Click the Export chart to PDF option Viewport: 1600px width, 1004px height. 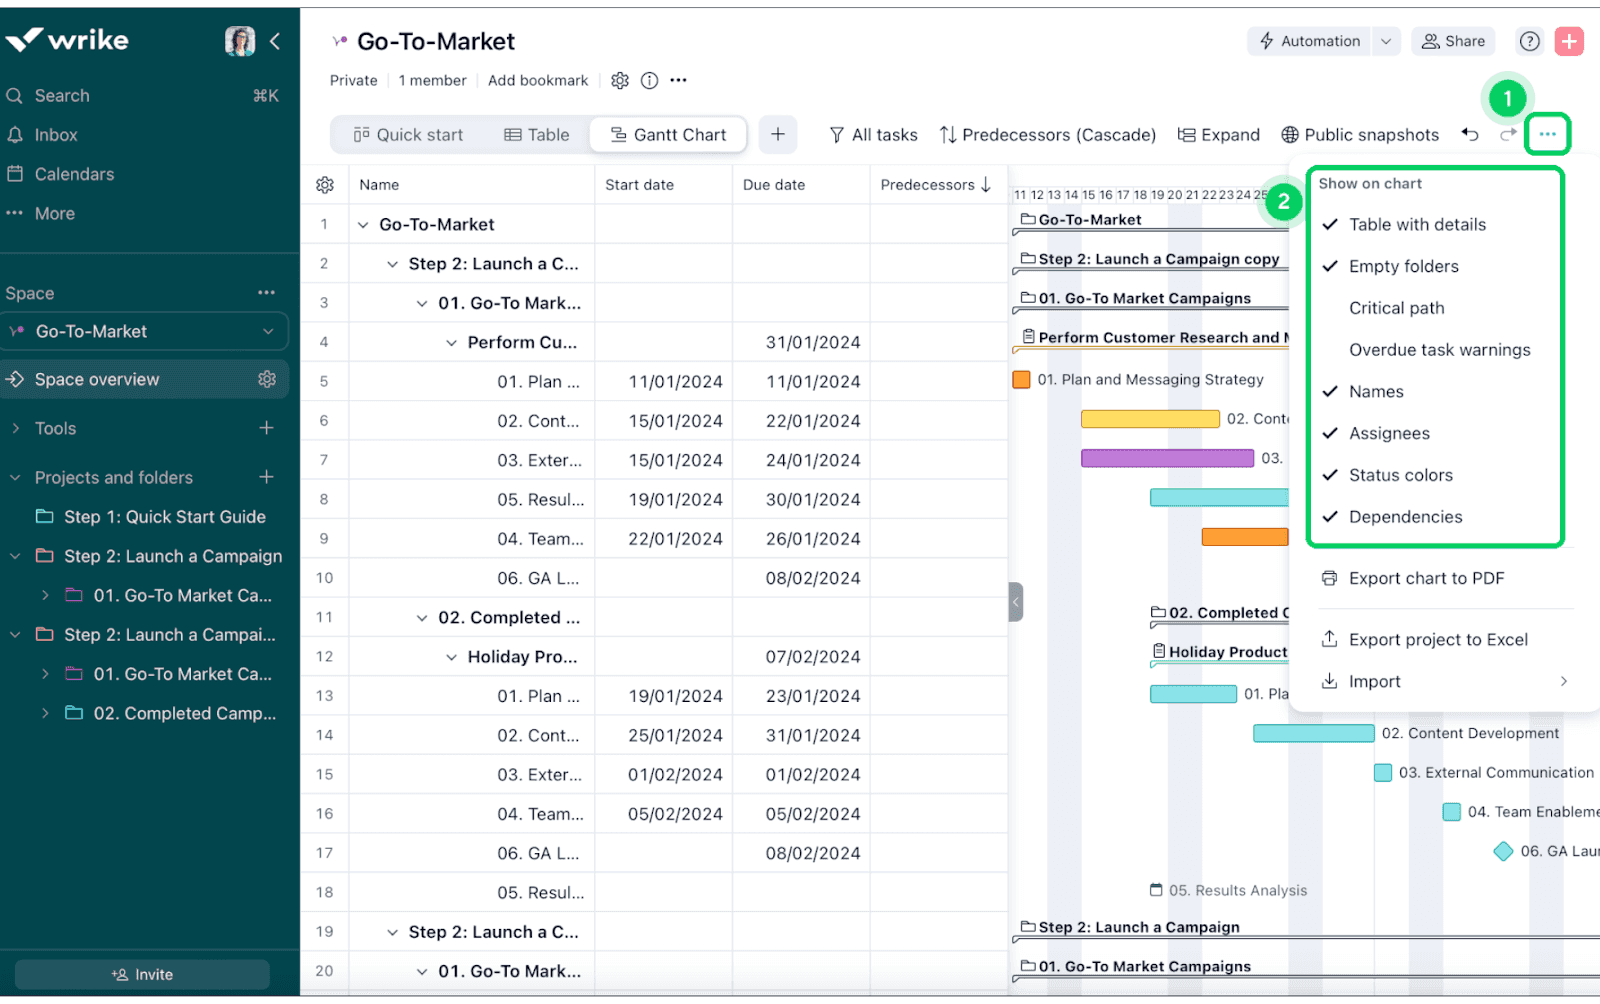[1425, 578]
